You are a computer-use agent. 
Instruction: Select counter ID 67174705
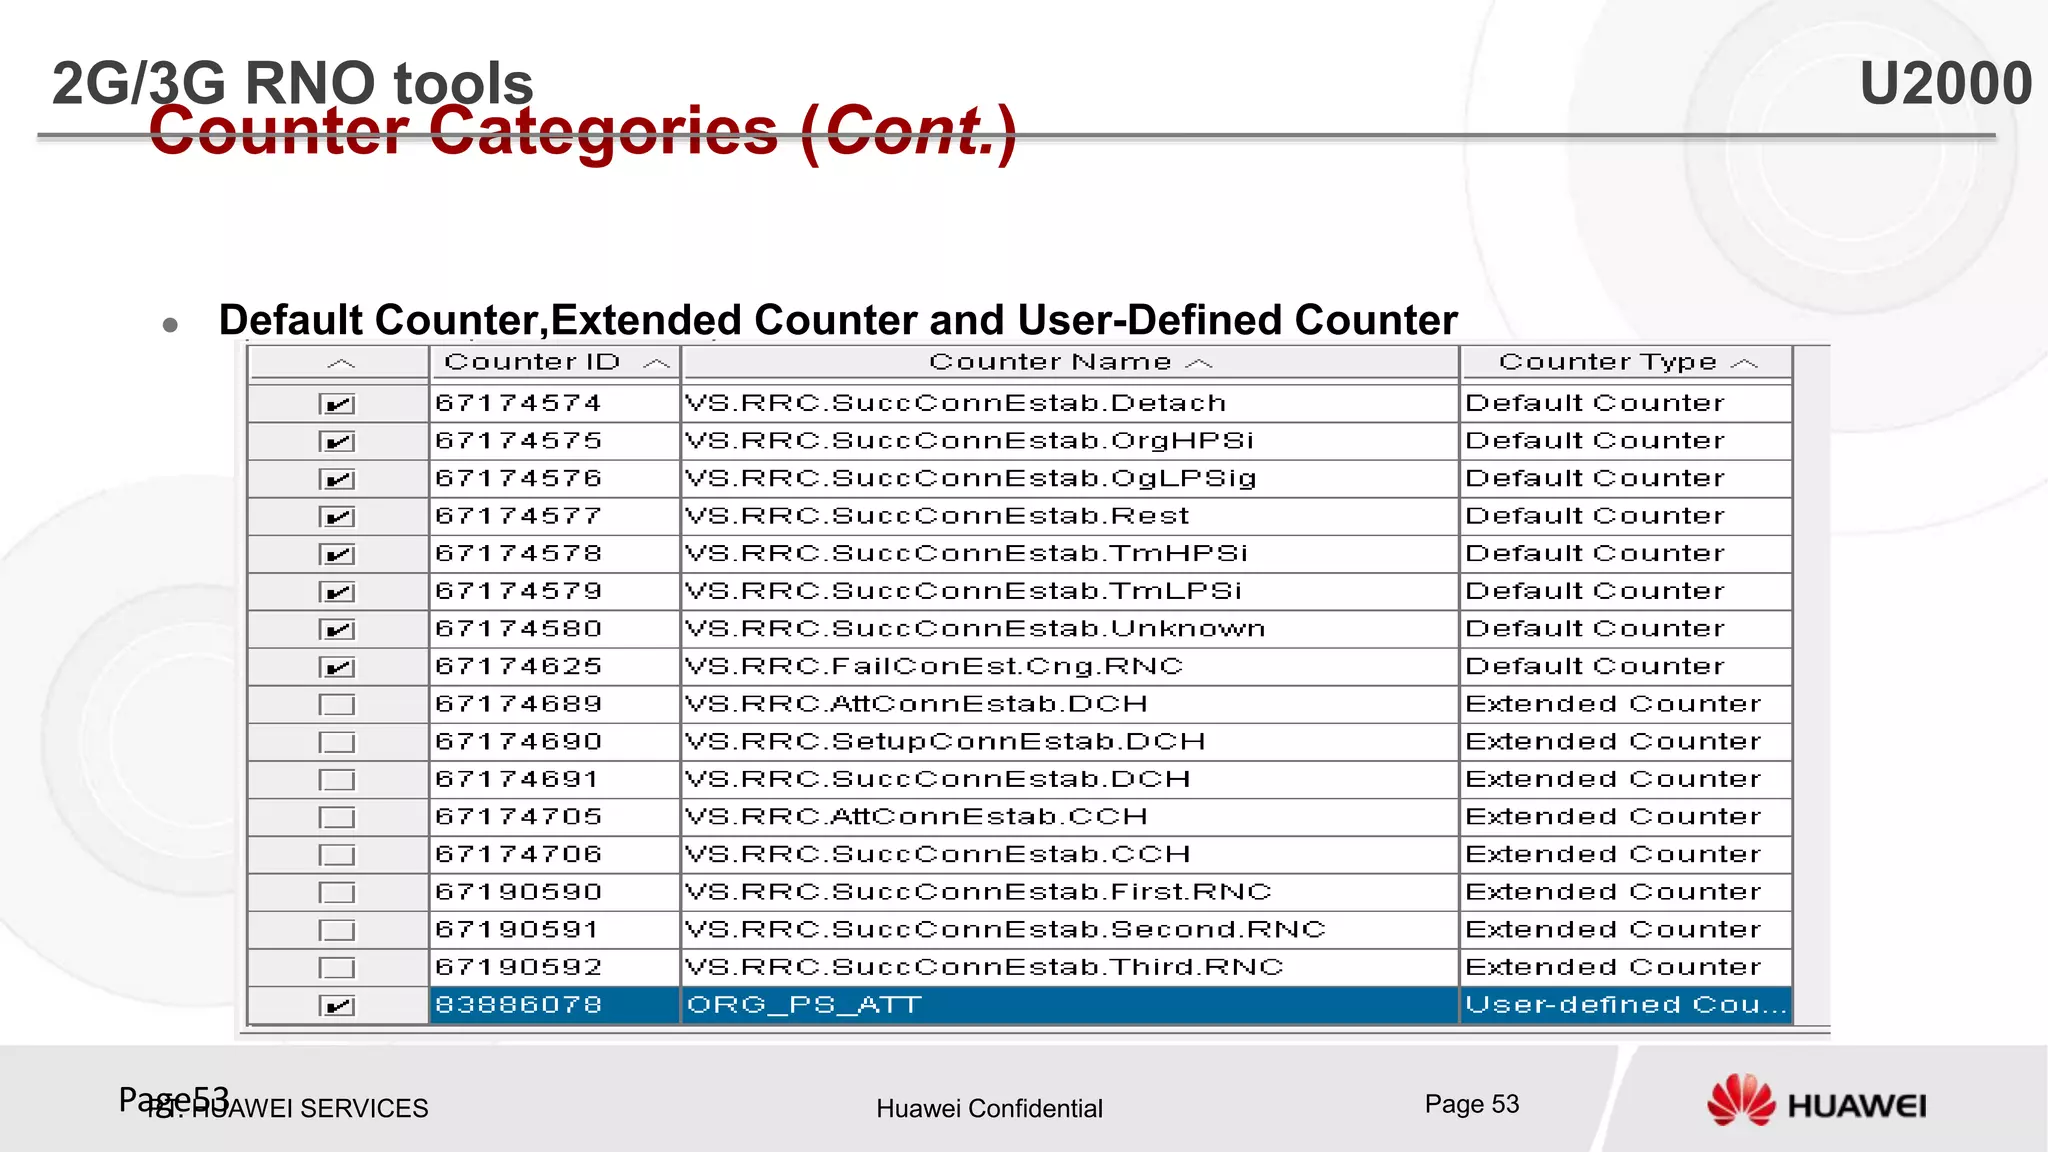click(555, 817)
